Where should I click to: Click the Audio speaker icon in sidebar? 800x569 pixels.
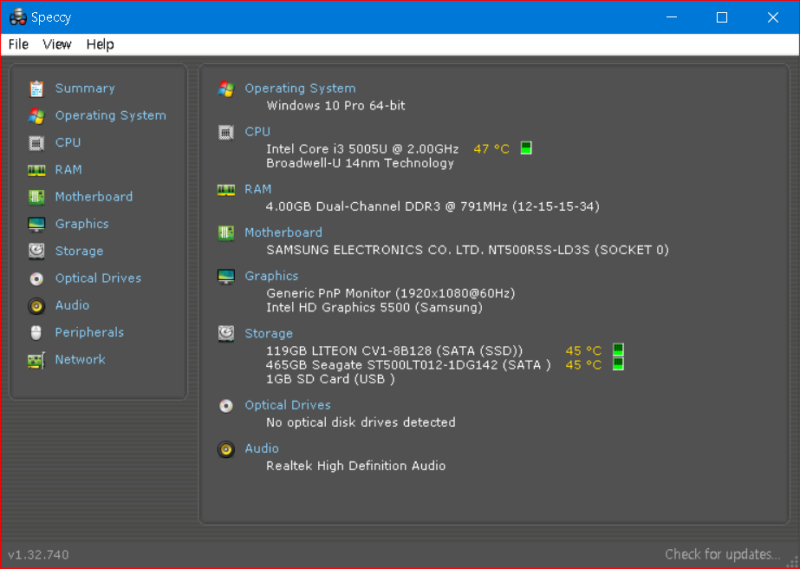[36, 305]
